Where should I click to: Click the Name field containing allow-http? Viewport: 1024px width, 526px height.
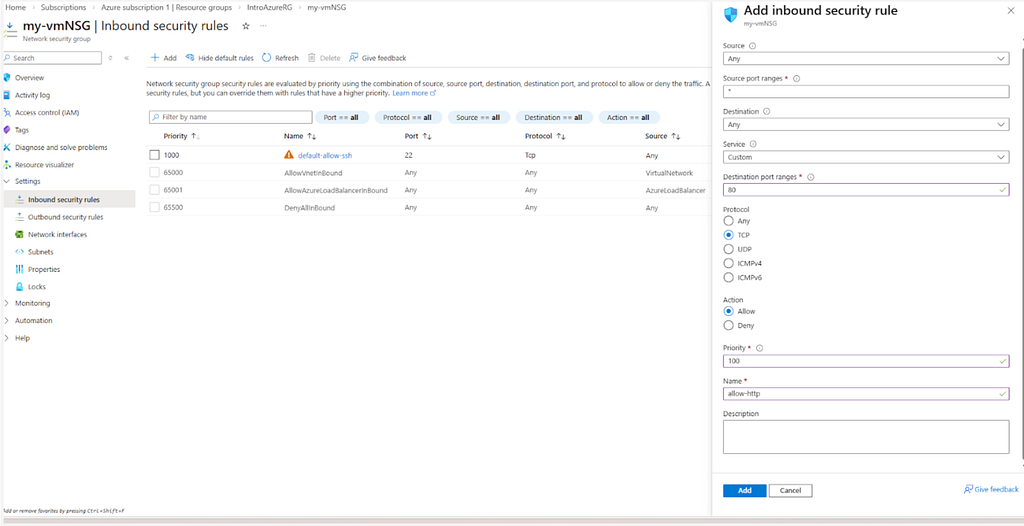pyautogui.click(x=866, y=394)
